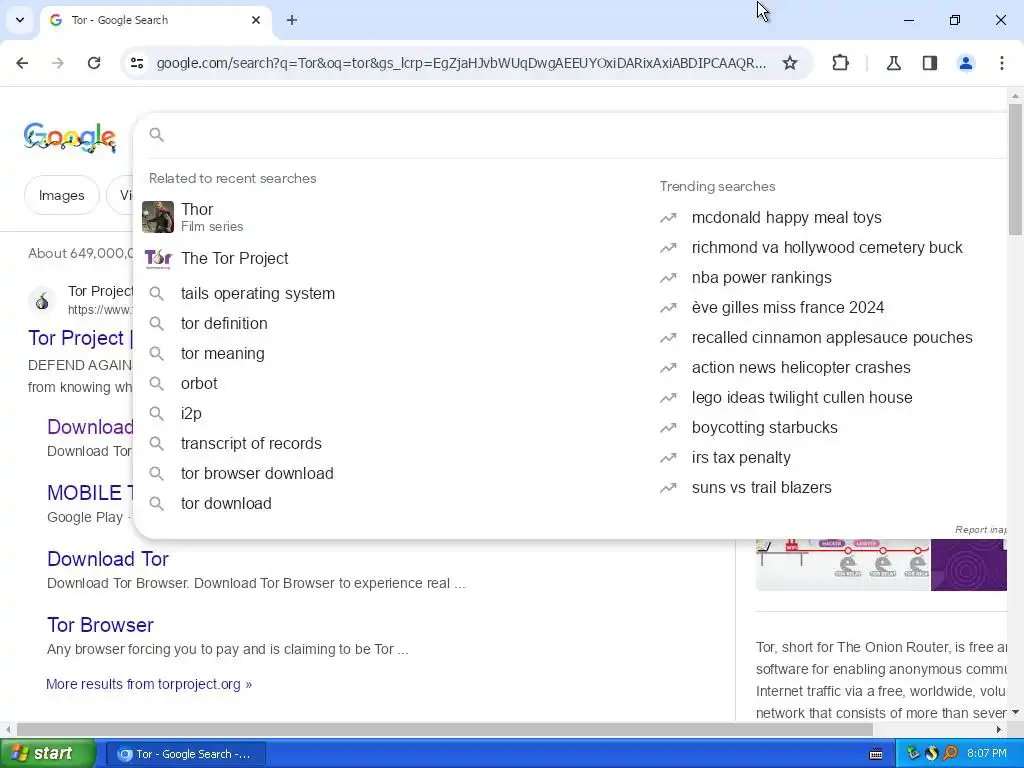Open the 'Tor Project |' main result title
This screenshot has width=1024, height=768.
(80, 338)
